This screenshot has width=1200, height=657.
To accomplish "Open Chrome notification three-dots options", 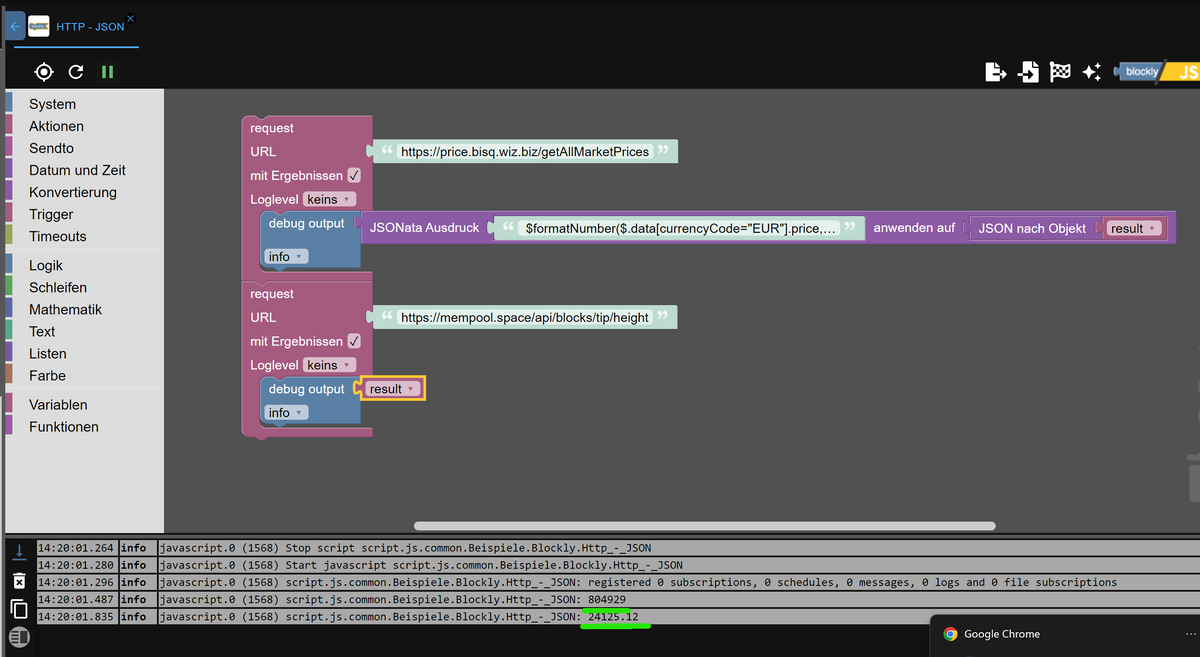I will [x=1190, y=634].
